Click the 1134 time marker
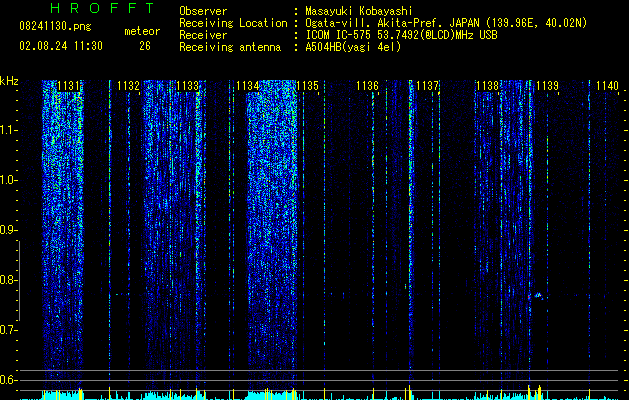 coord(248,86)
